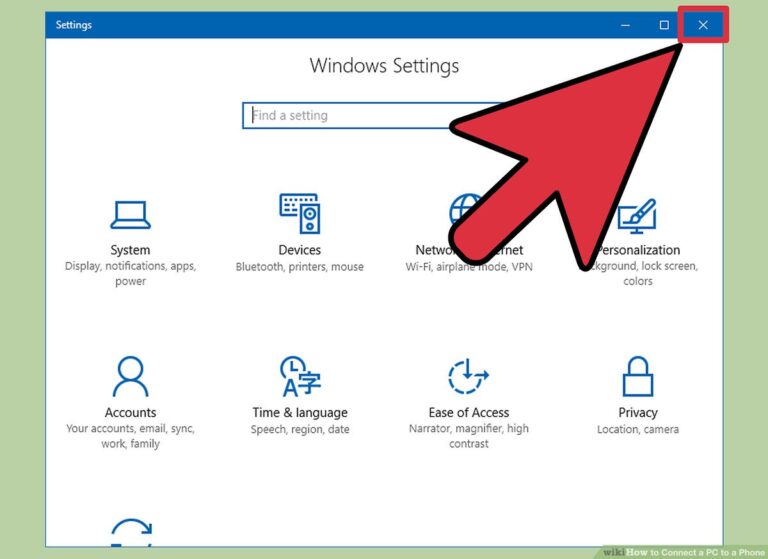Close the Settings window

[703, 25]
